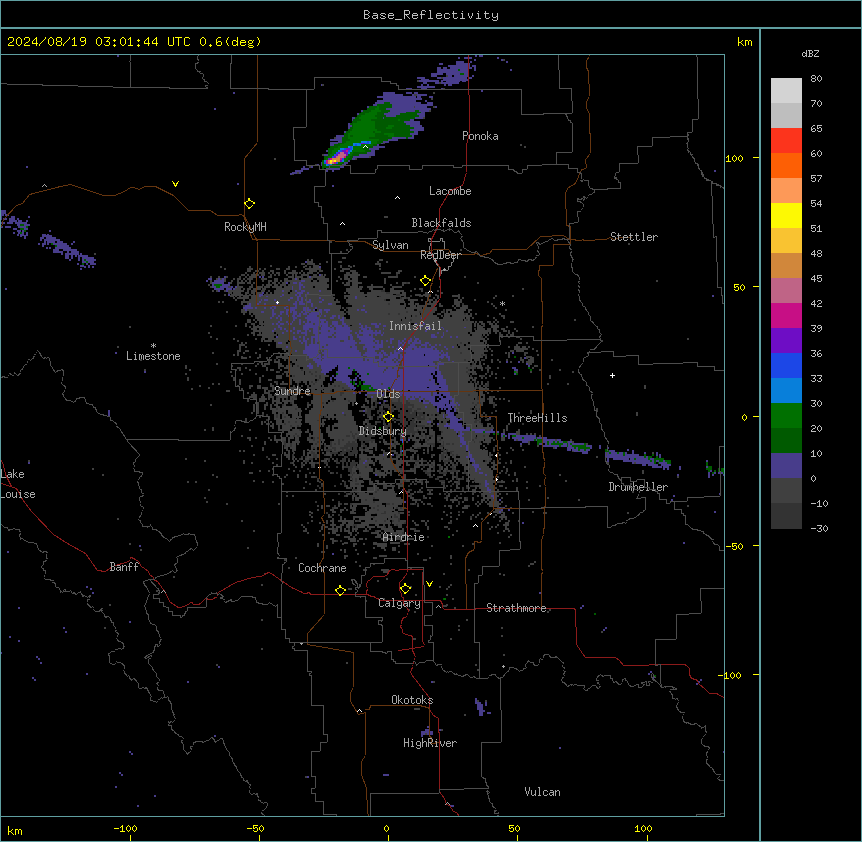Pick the orange 60–57 dBZ legend swatch
This screenshot has width=862, height=842.
786,166
